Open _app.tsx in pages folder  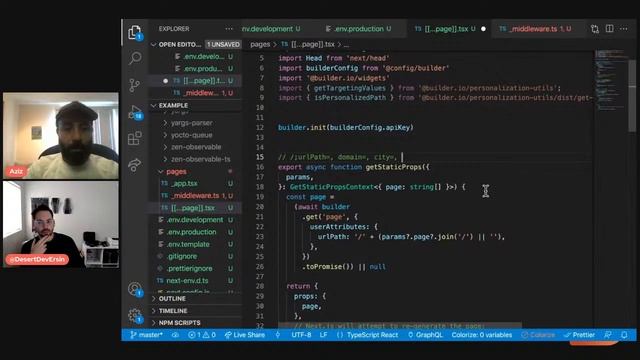pyautogui.click(x=184, y=184)
